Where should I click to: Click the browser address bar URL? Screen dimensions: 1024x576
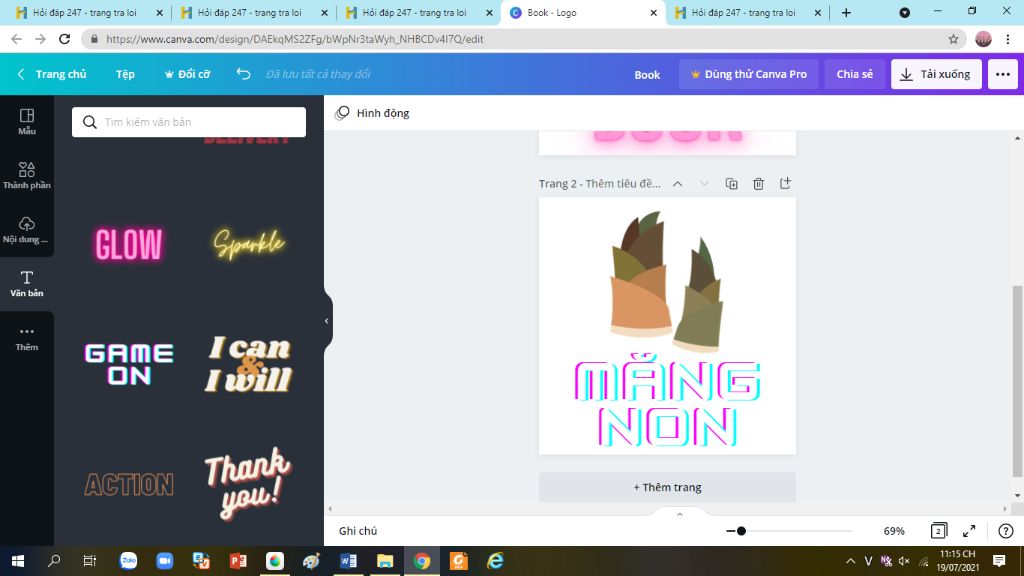295,39
